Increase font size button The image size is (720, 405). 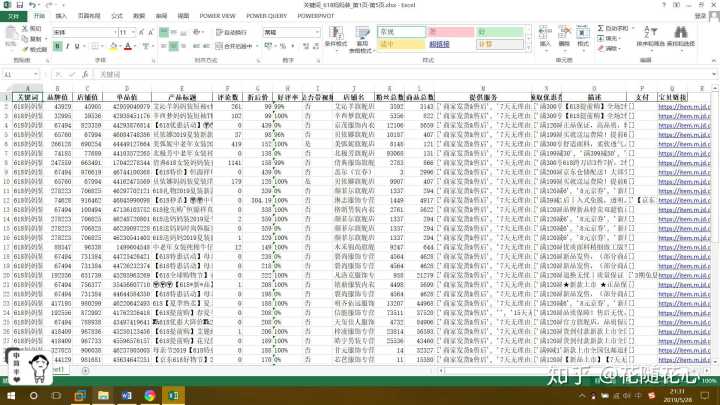(141, 32)
